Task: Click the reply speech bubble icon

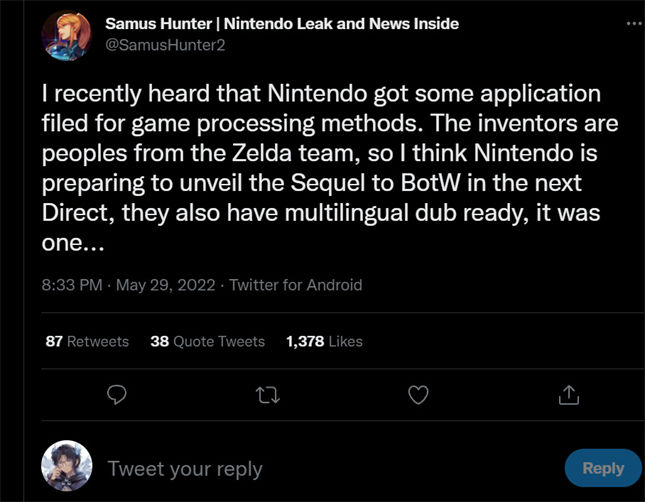Action: pyautogui.click(x=117, y=395)
